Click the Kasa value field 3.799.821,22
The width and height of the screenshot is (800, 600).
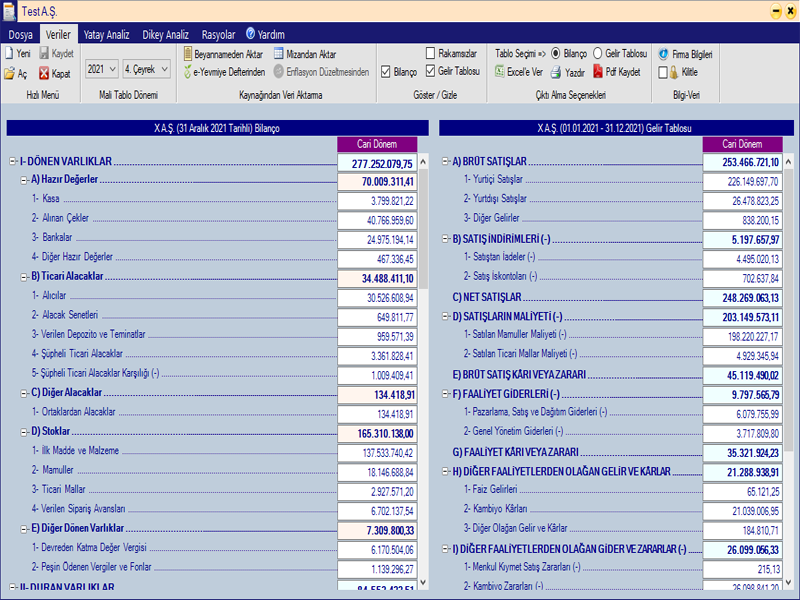pyautogui.click(x=377, y=201)
